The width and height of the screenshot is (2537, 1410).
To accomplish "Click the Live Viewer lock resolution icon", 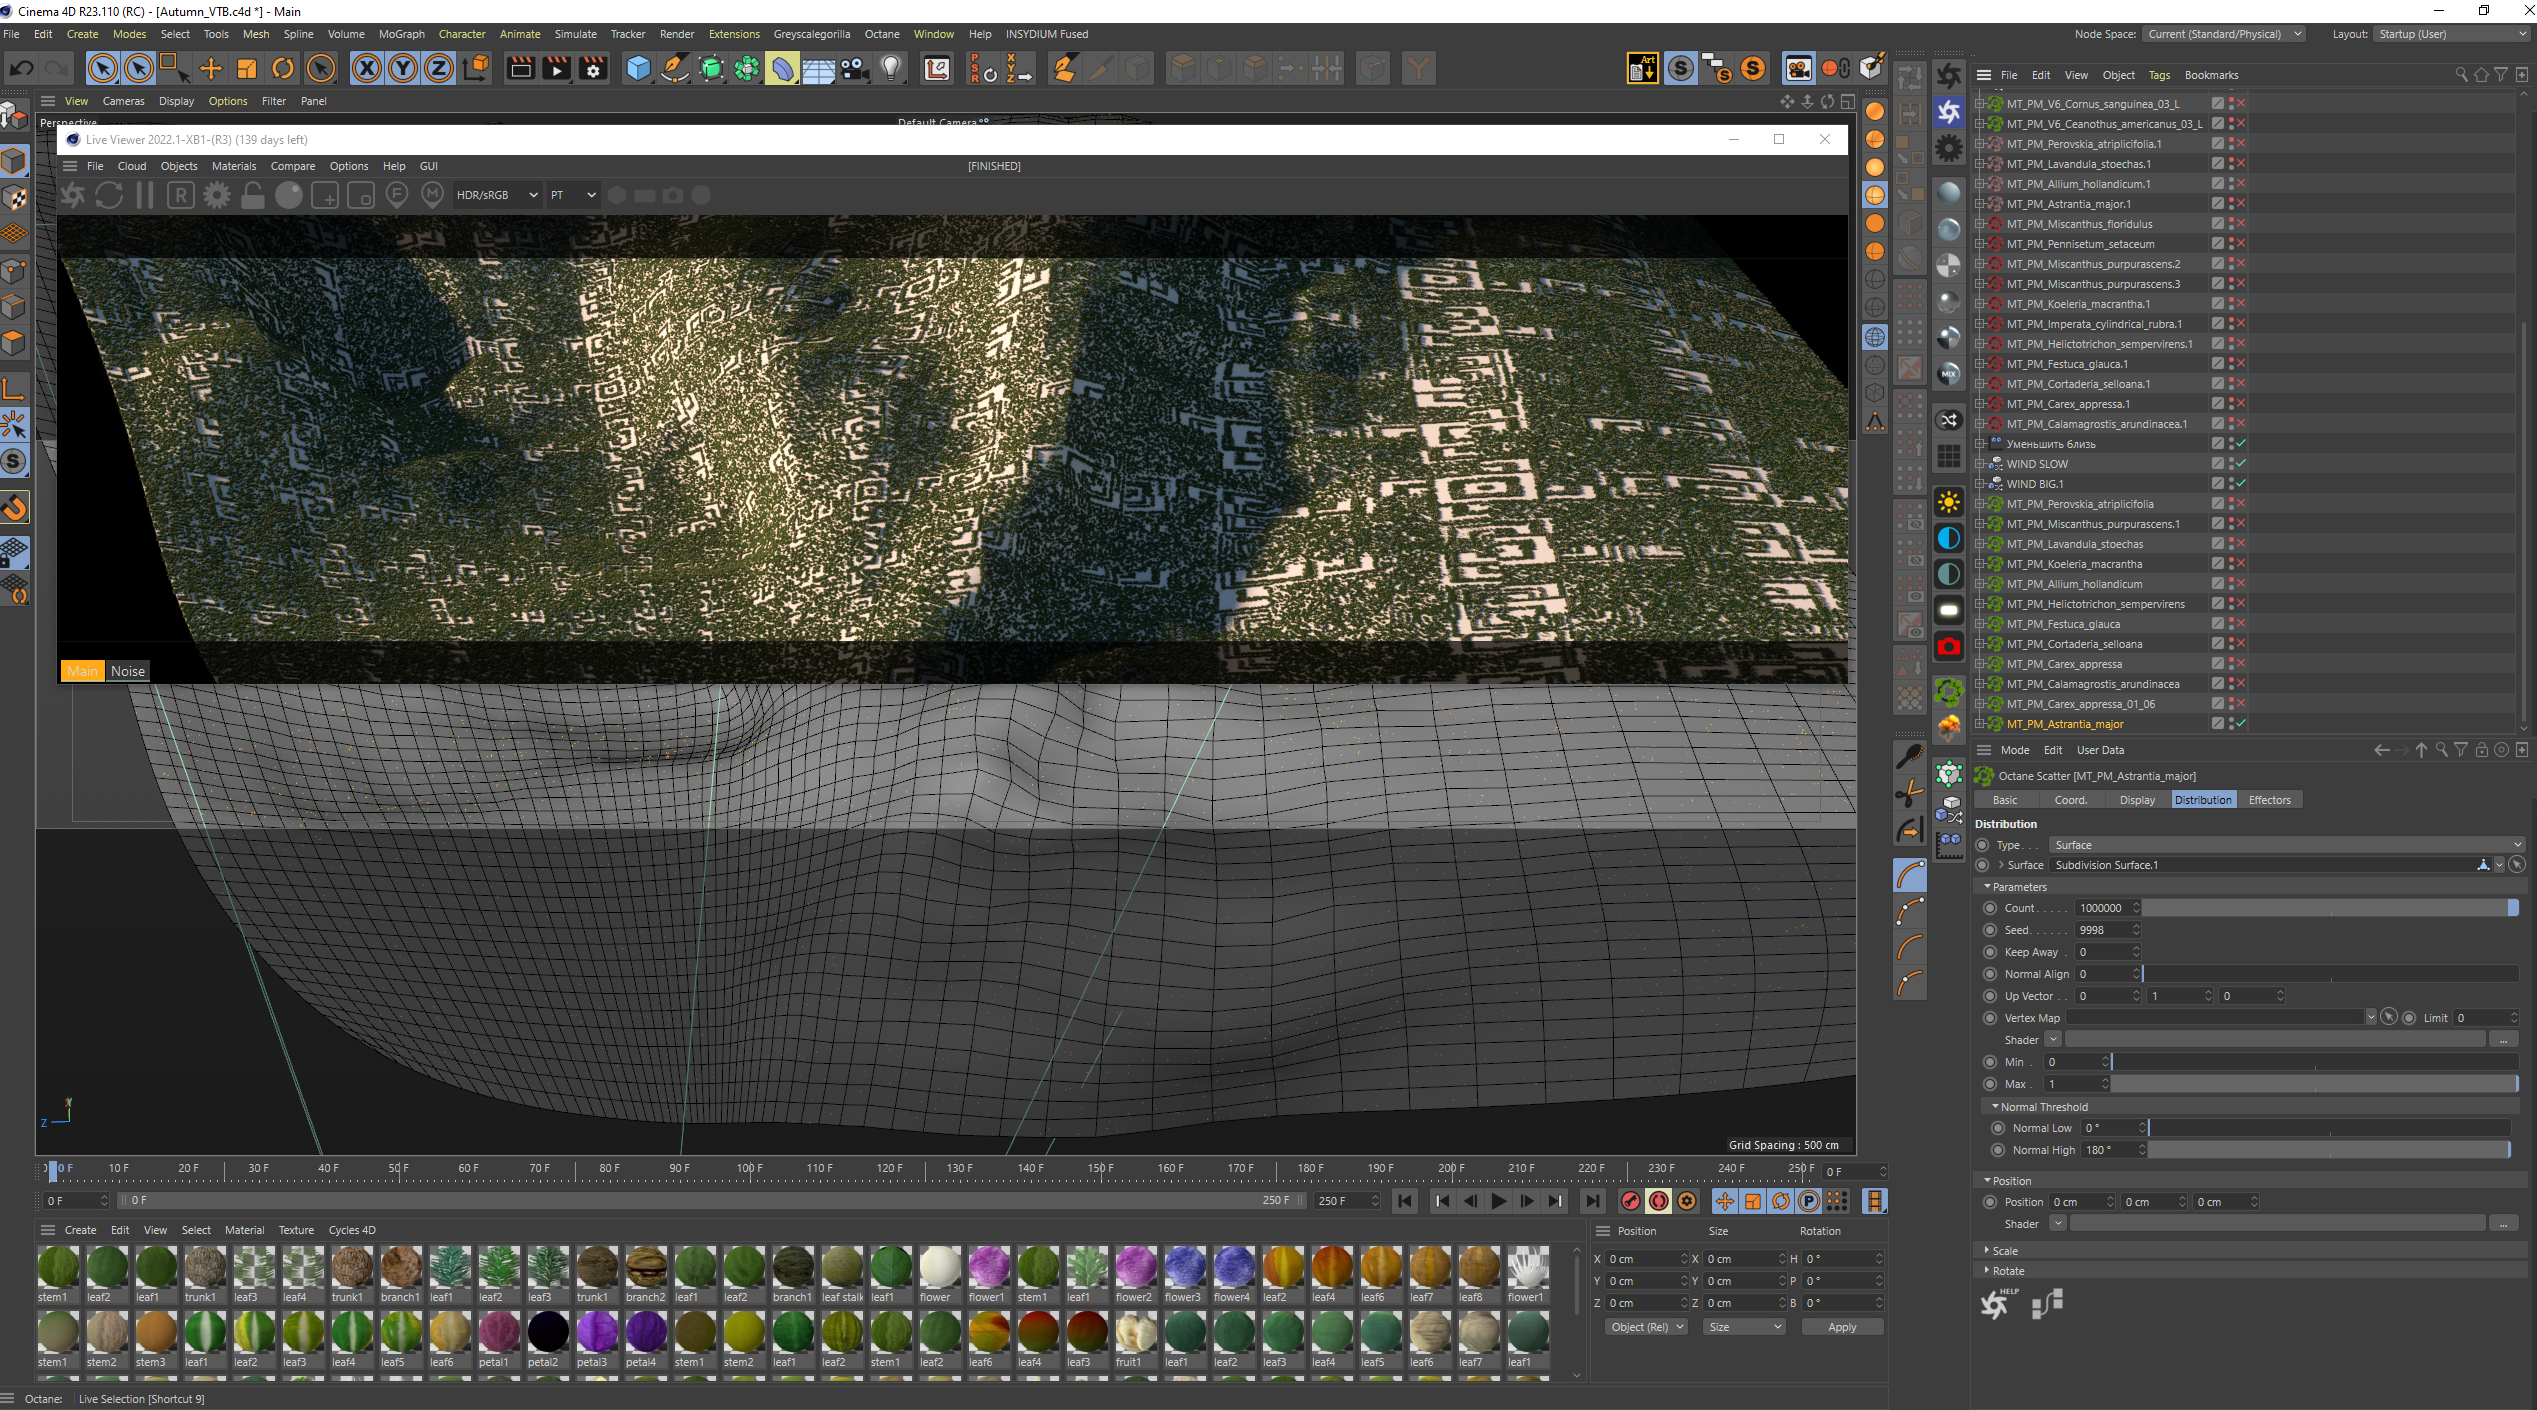I will point(253,195).
